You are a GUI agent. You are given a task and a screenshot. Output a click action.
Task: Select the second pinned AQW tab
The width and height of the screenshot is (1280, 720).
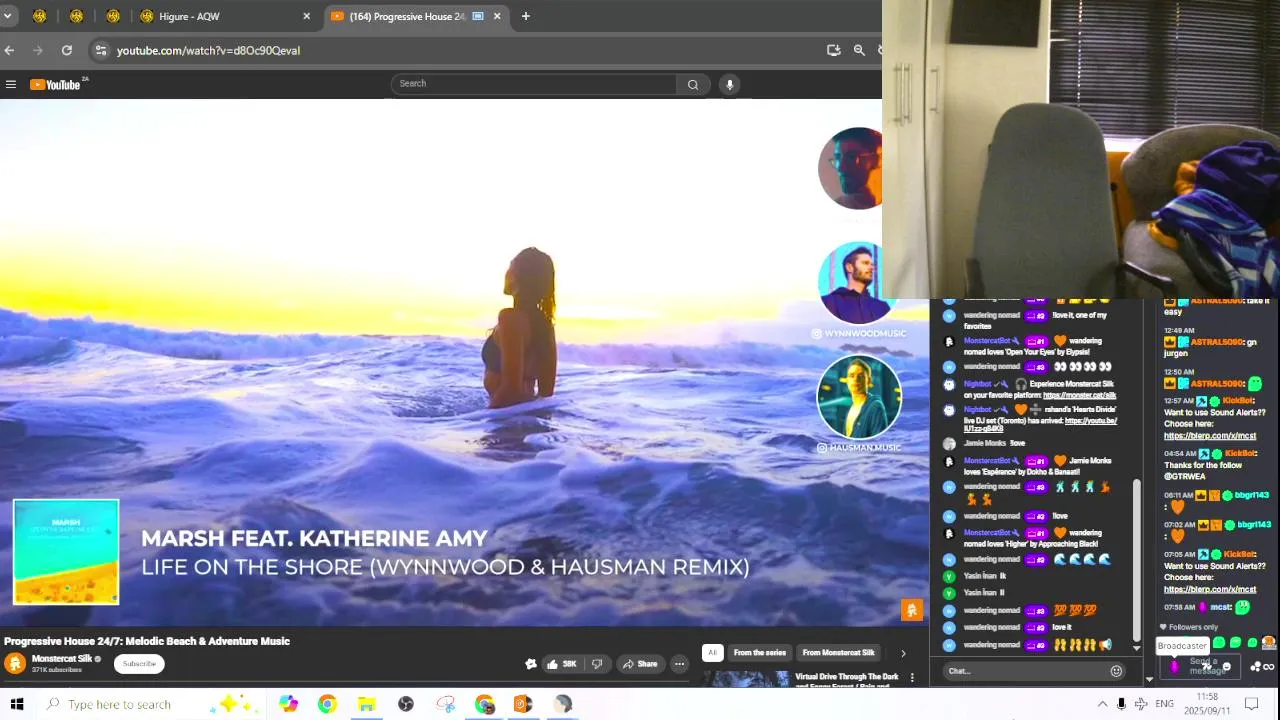click(x=76, y=16)
